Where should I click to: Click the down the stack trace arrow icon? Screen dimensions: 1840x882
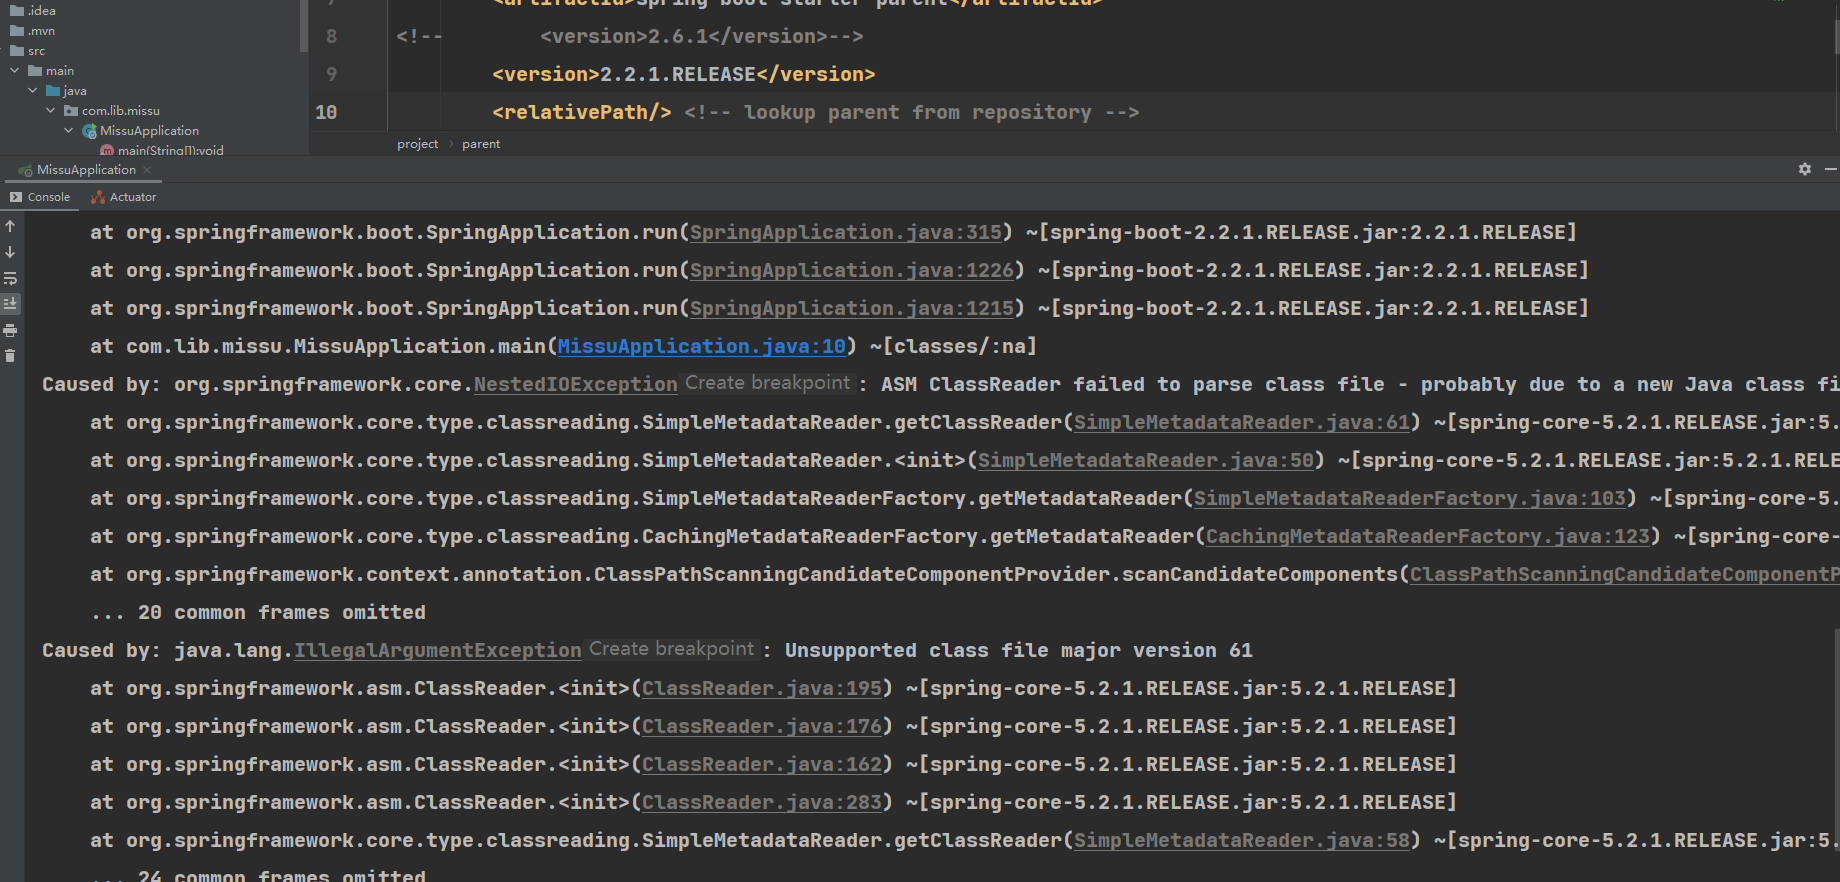pos(10,252)
